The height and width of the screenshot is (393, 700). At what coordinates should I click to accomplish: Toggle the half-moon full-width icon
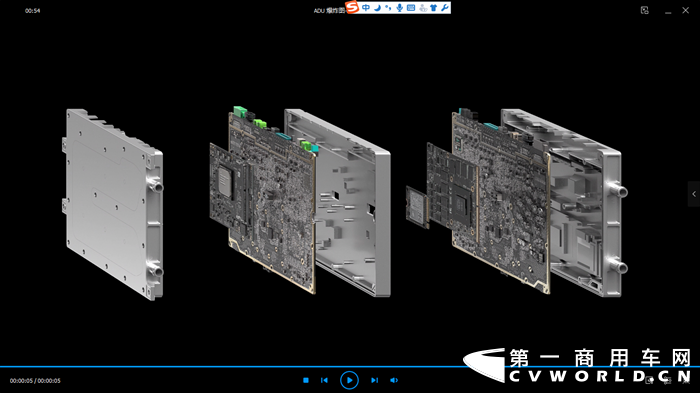pyautogui.click(x=378, y=8)
